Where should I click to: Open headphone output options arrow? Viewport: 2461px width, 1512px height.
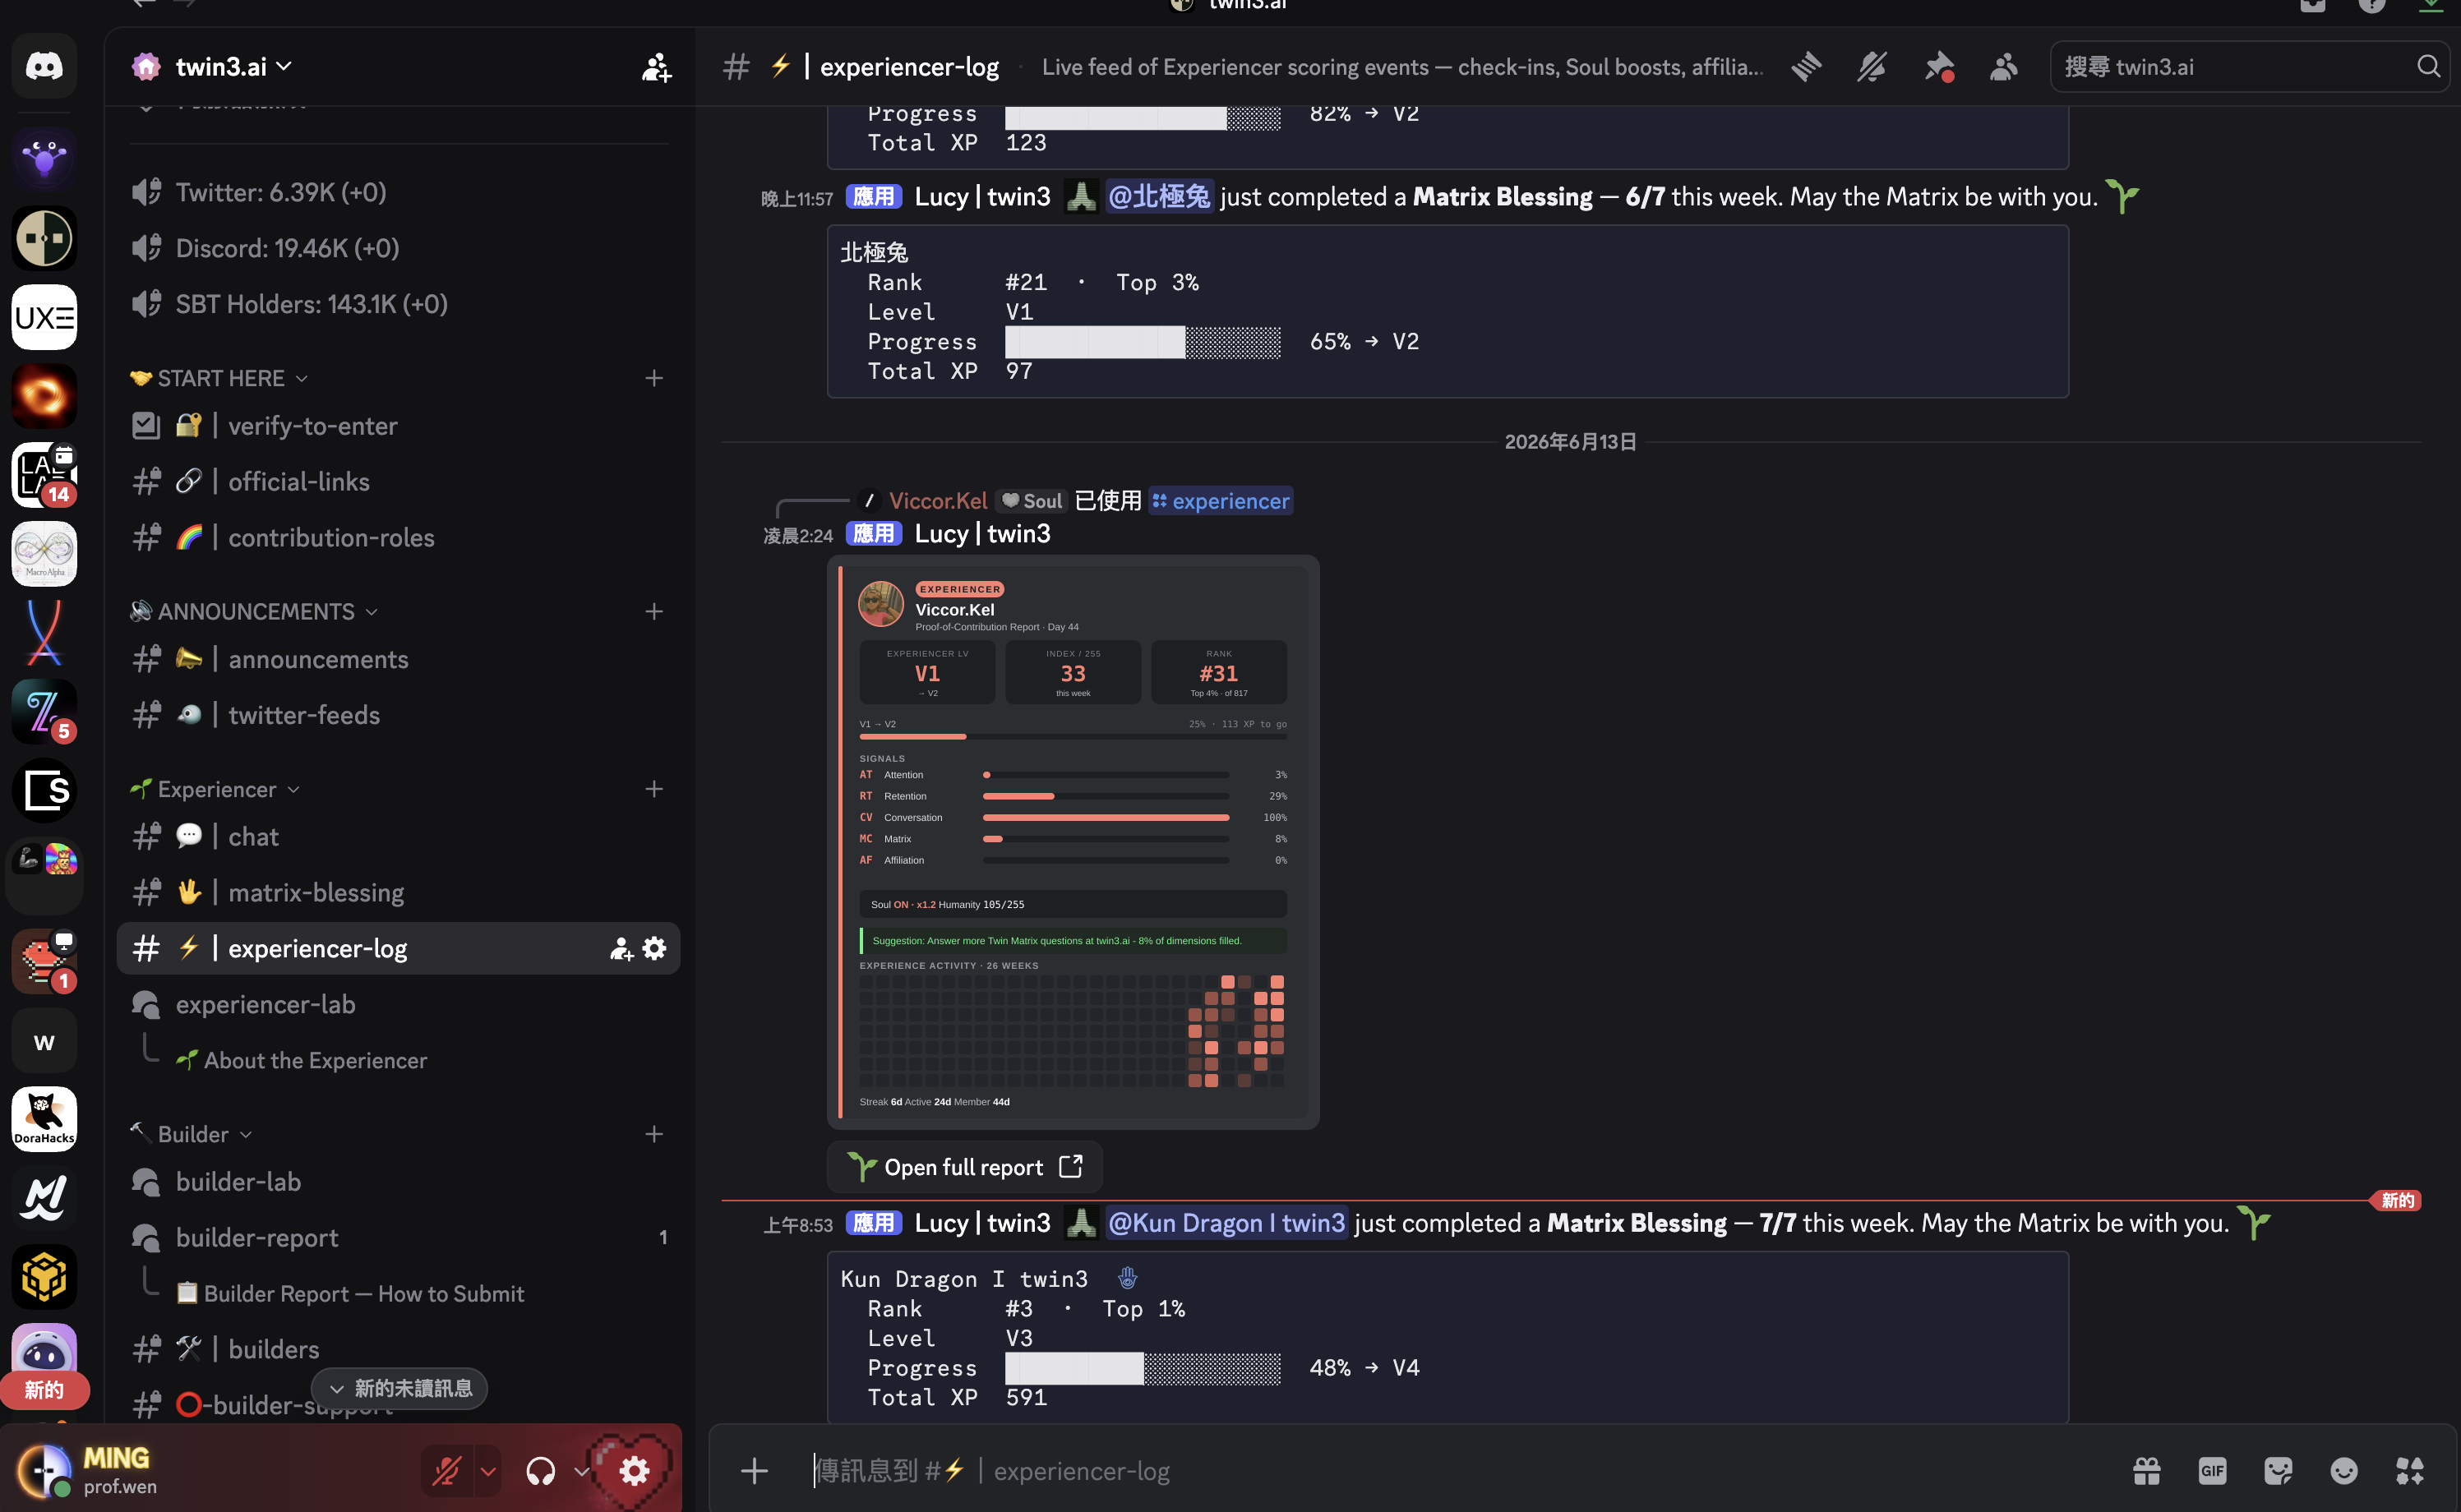(x=581, y=1471)
